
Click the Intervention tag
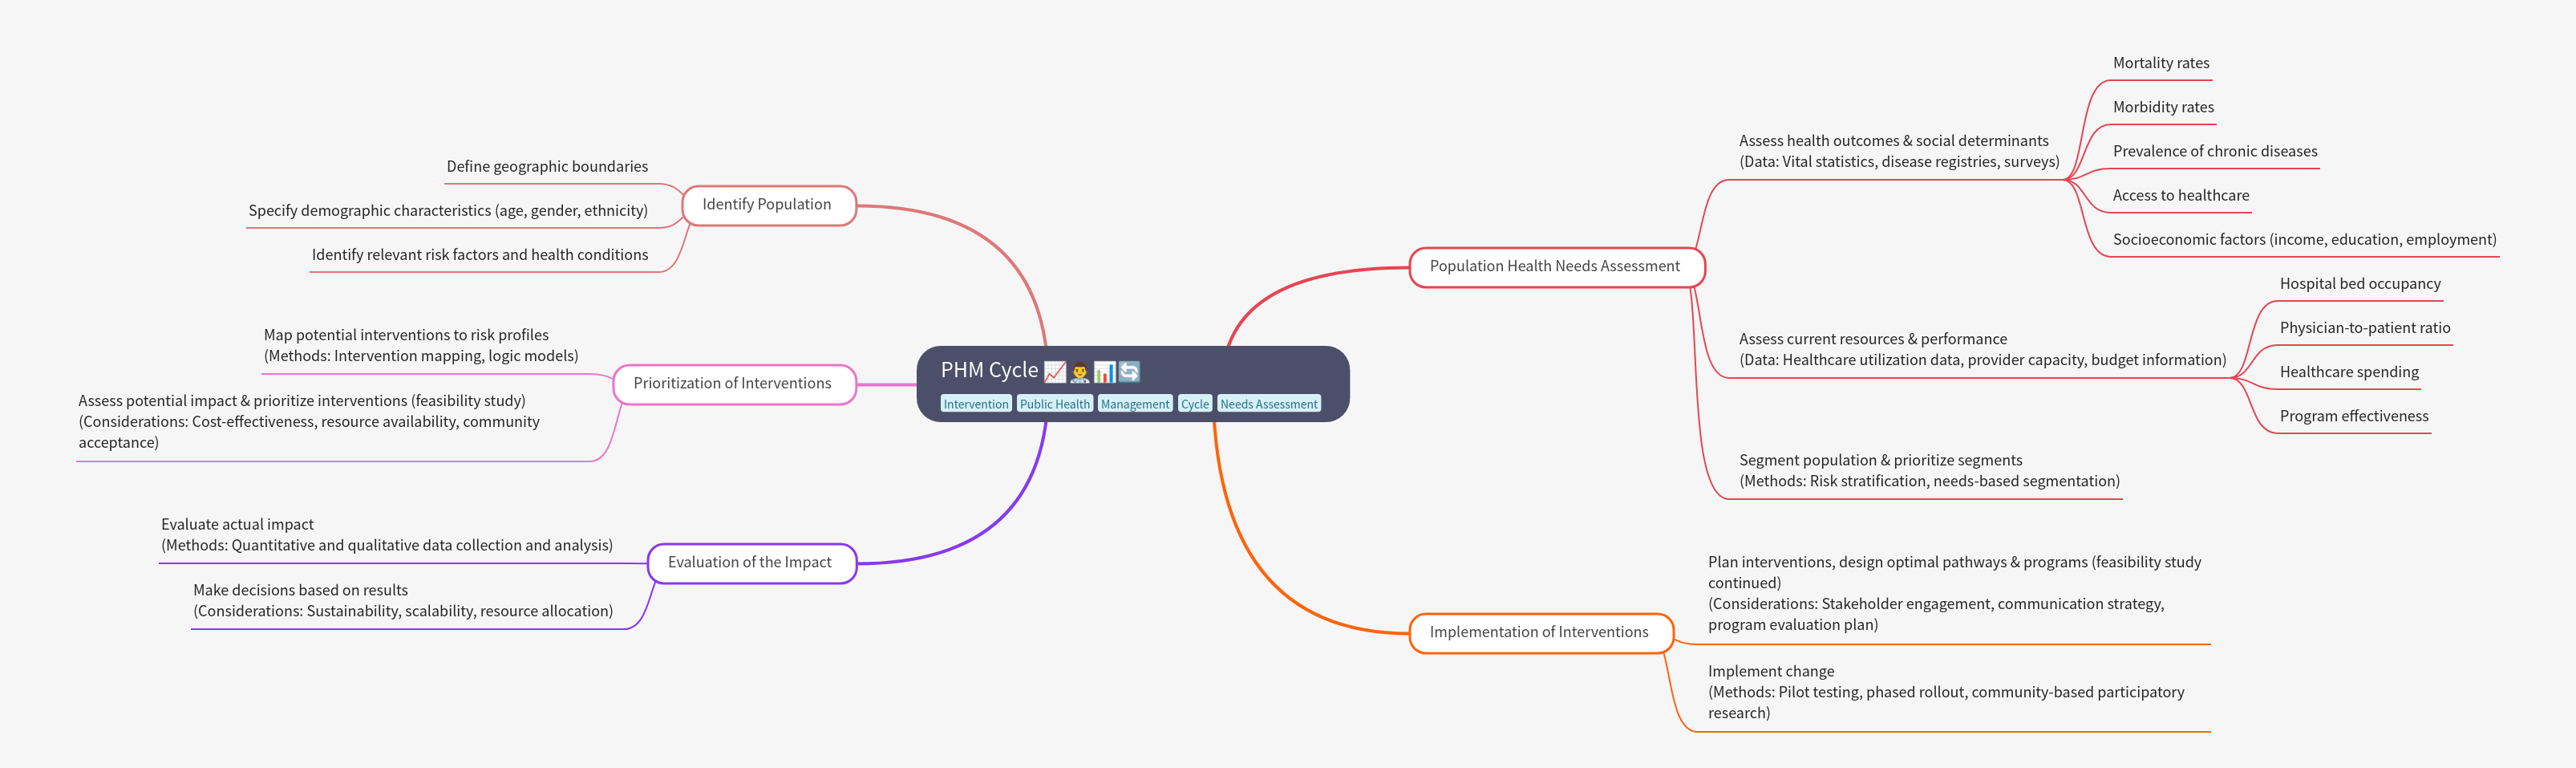coord(976,404)
